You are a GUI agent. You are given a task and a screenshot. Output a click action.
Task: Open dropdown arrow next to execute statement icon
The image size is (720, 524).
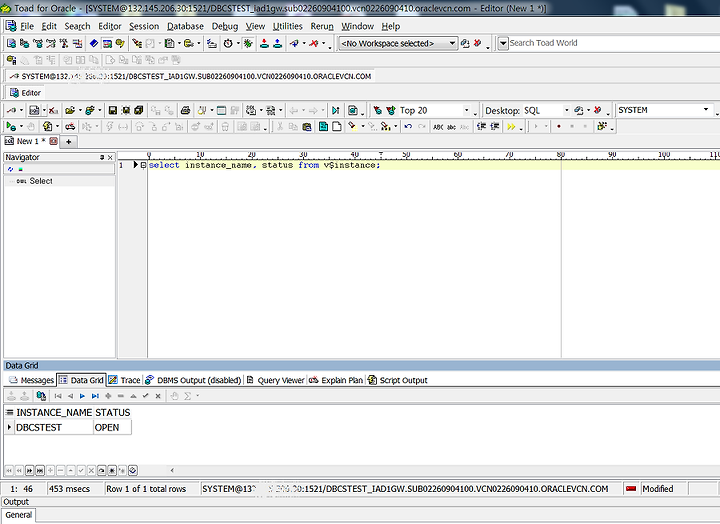click(x=22, y=126)
